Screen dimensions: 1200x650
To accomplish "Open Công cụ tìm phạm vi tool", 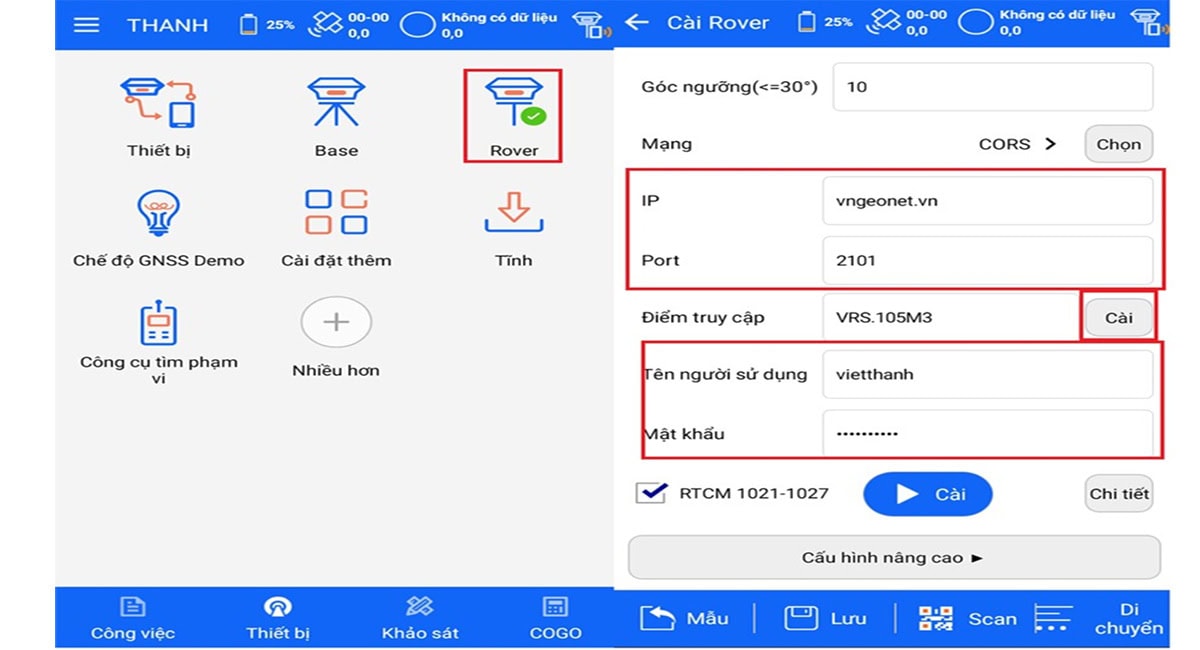I will click(158, 325).
